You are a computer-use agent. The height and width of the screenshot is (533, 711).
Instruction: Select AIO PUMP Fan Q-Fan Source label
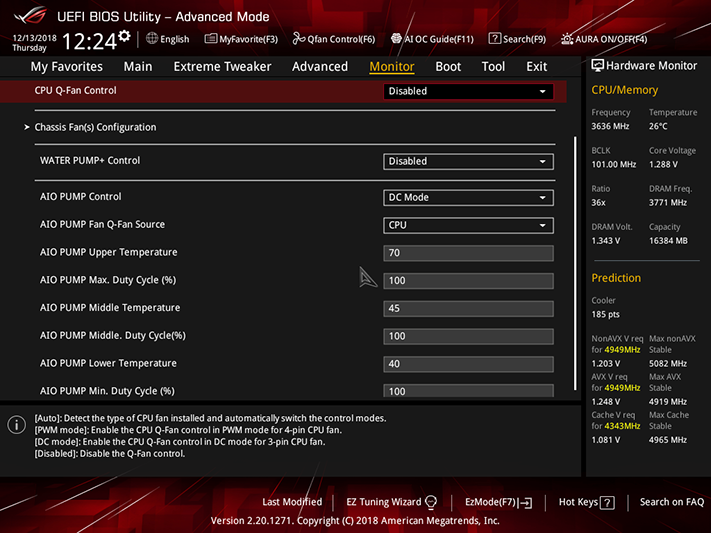coord(102,225)
